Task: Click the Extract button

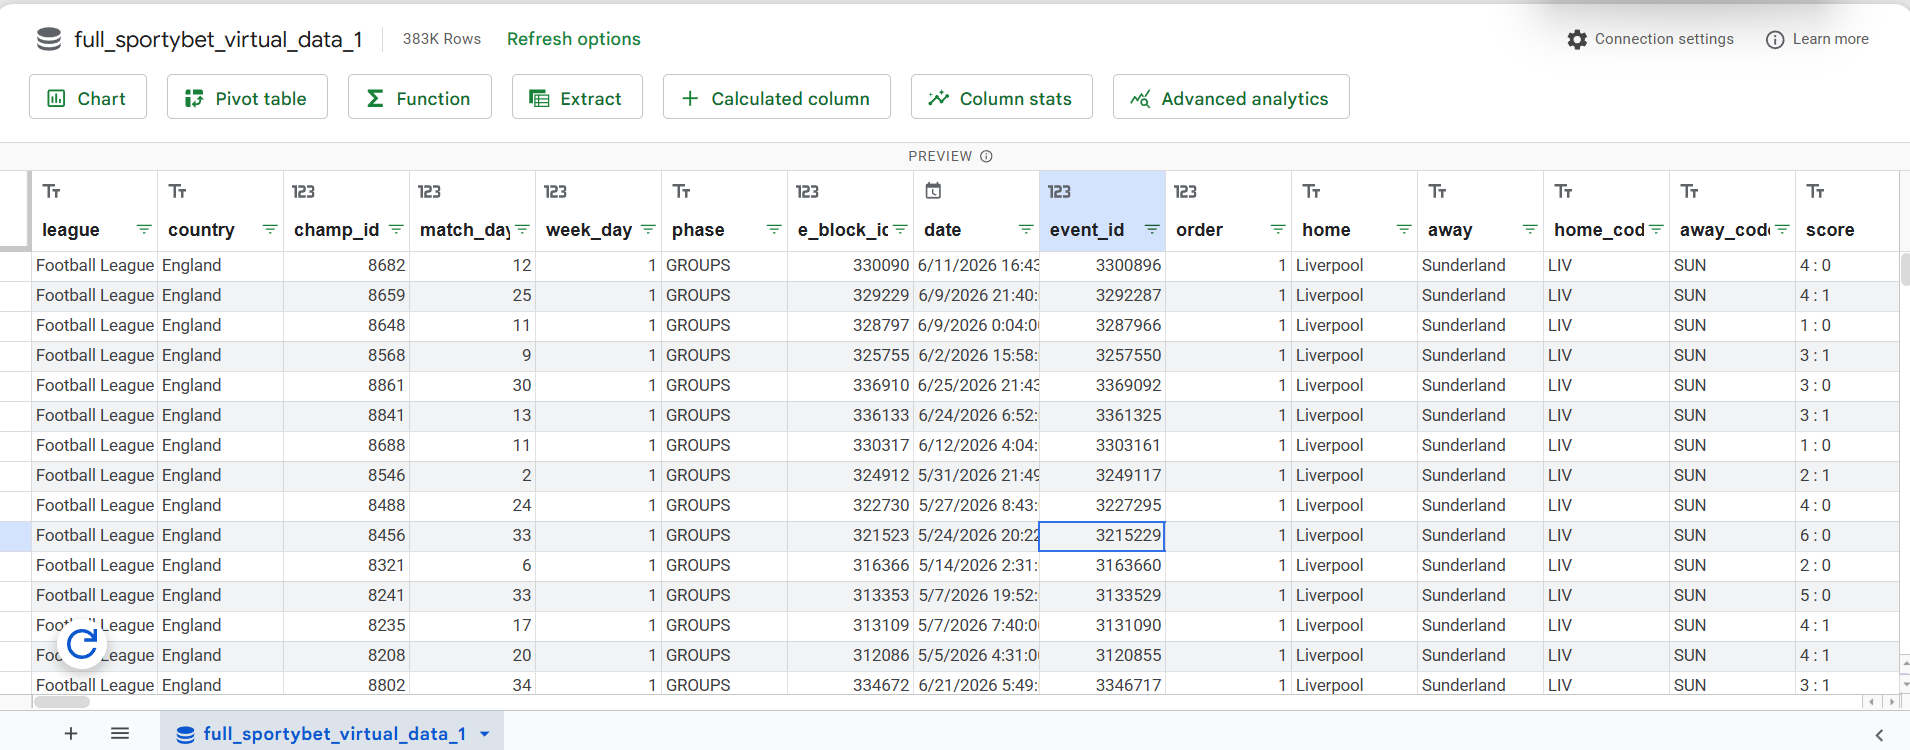Action: pos(577,97)
